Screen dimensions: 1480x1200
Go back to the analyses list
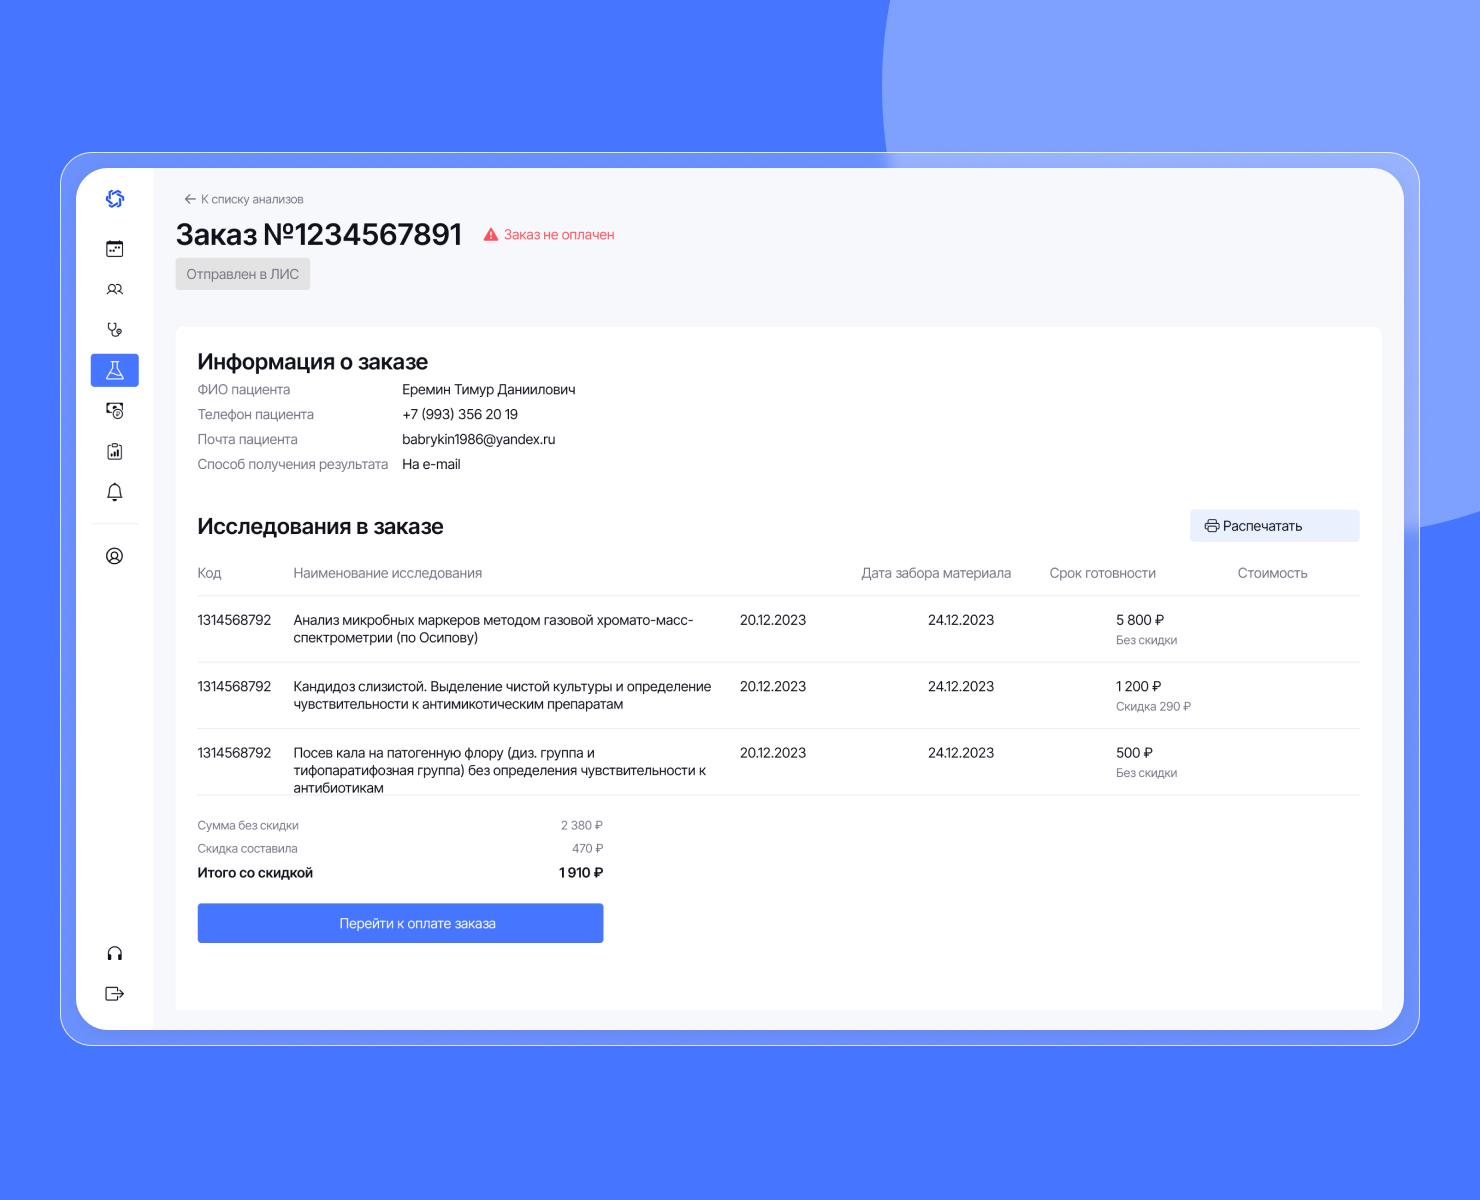244,199
